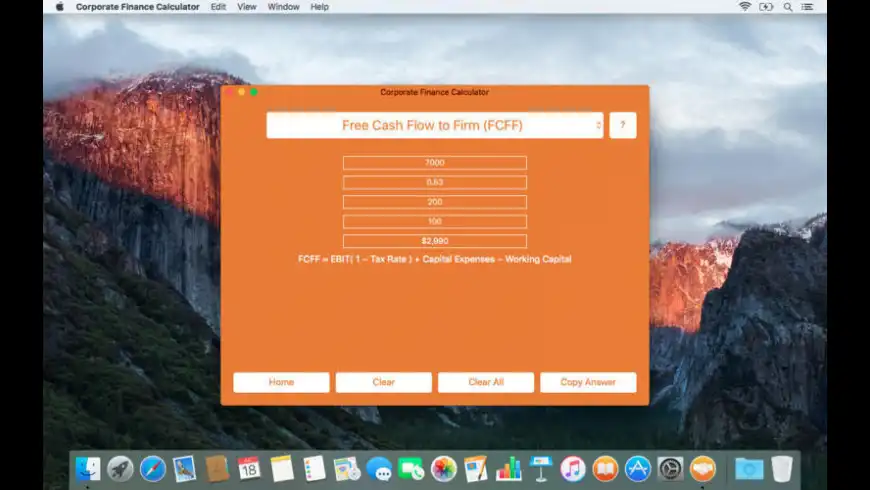This screenshot has height=490, width=870.
Task: Click the battery status icon
Action: (x=766, y=7)
